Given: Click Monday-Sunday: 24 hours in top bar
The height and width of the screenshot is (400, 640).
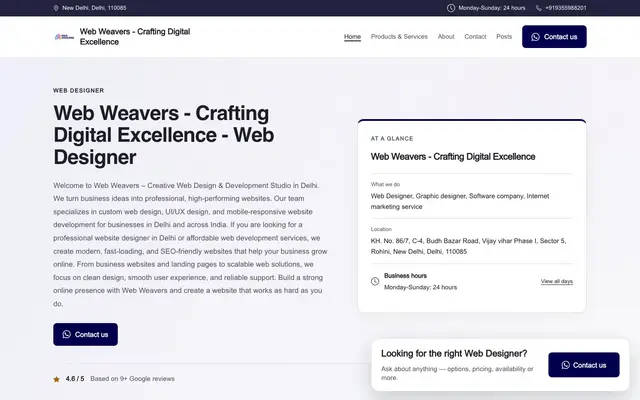Looking at the screenshot, I should click(492, 8).
